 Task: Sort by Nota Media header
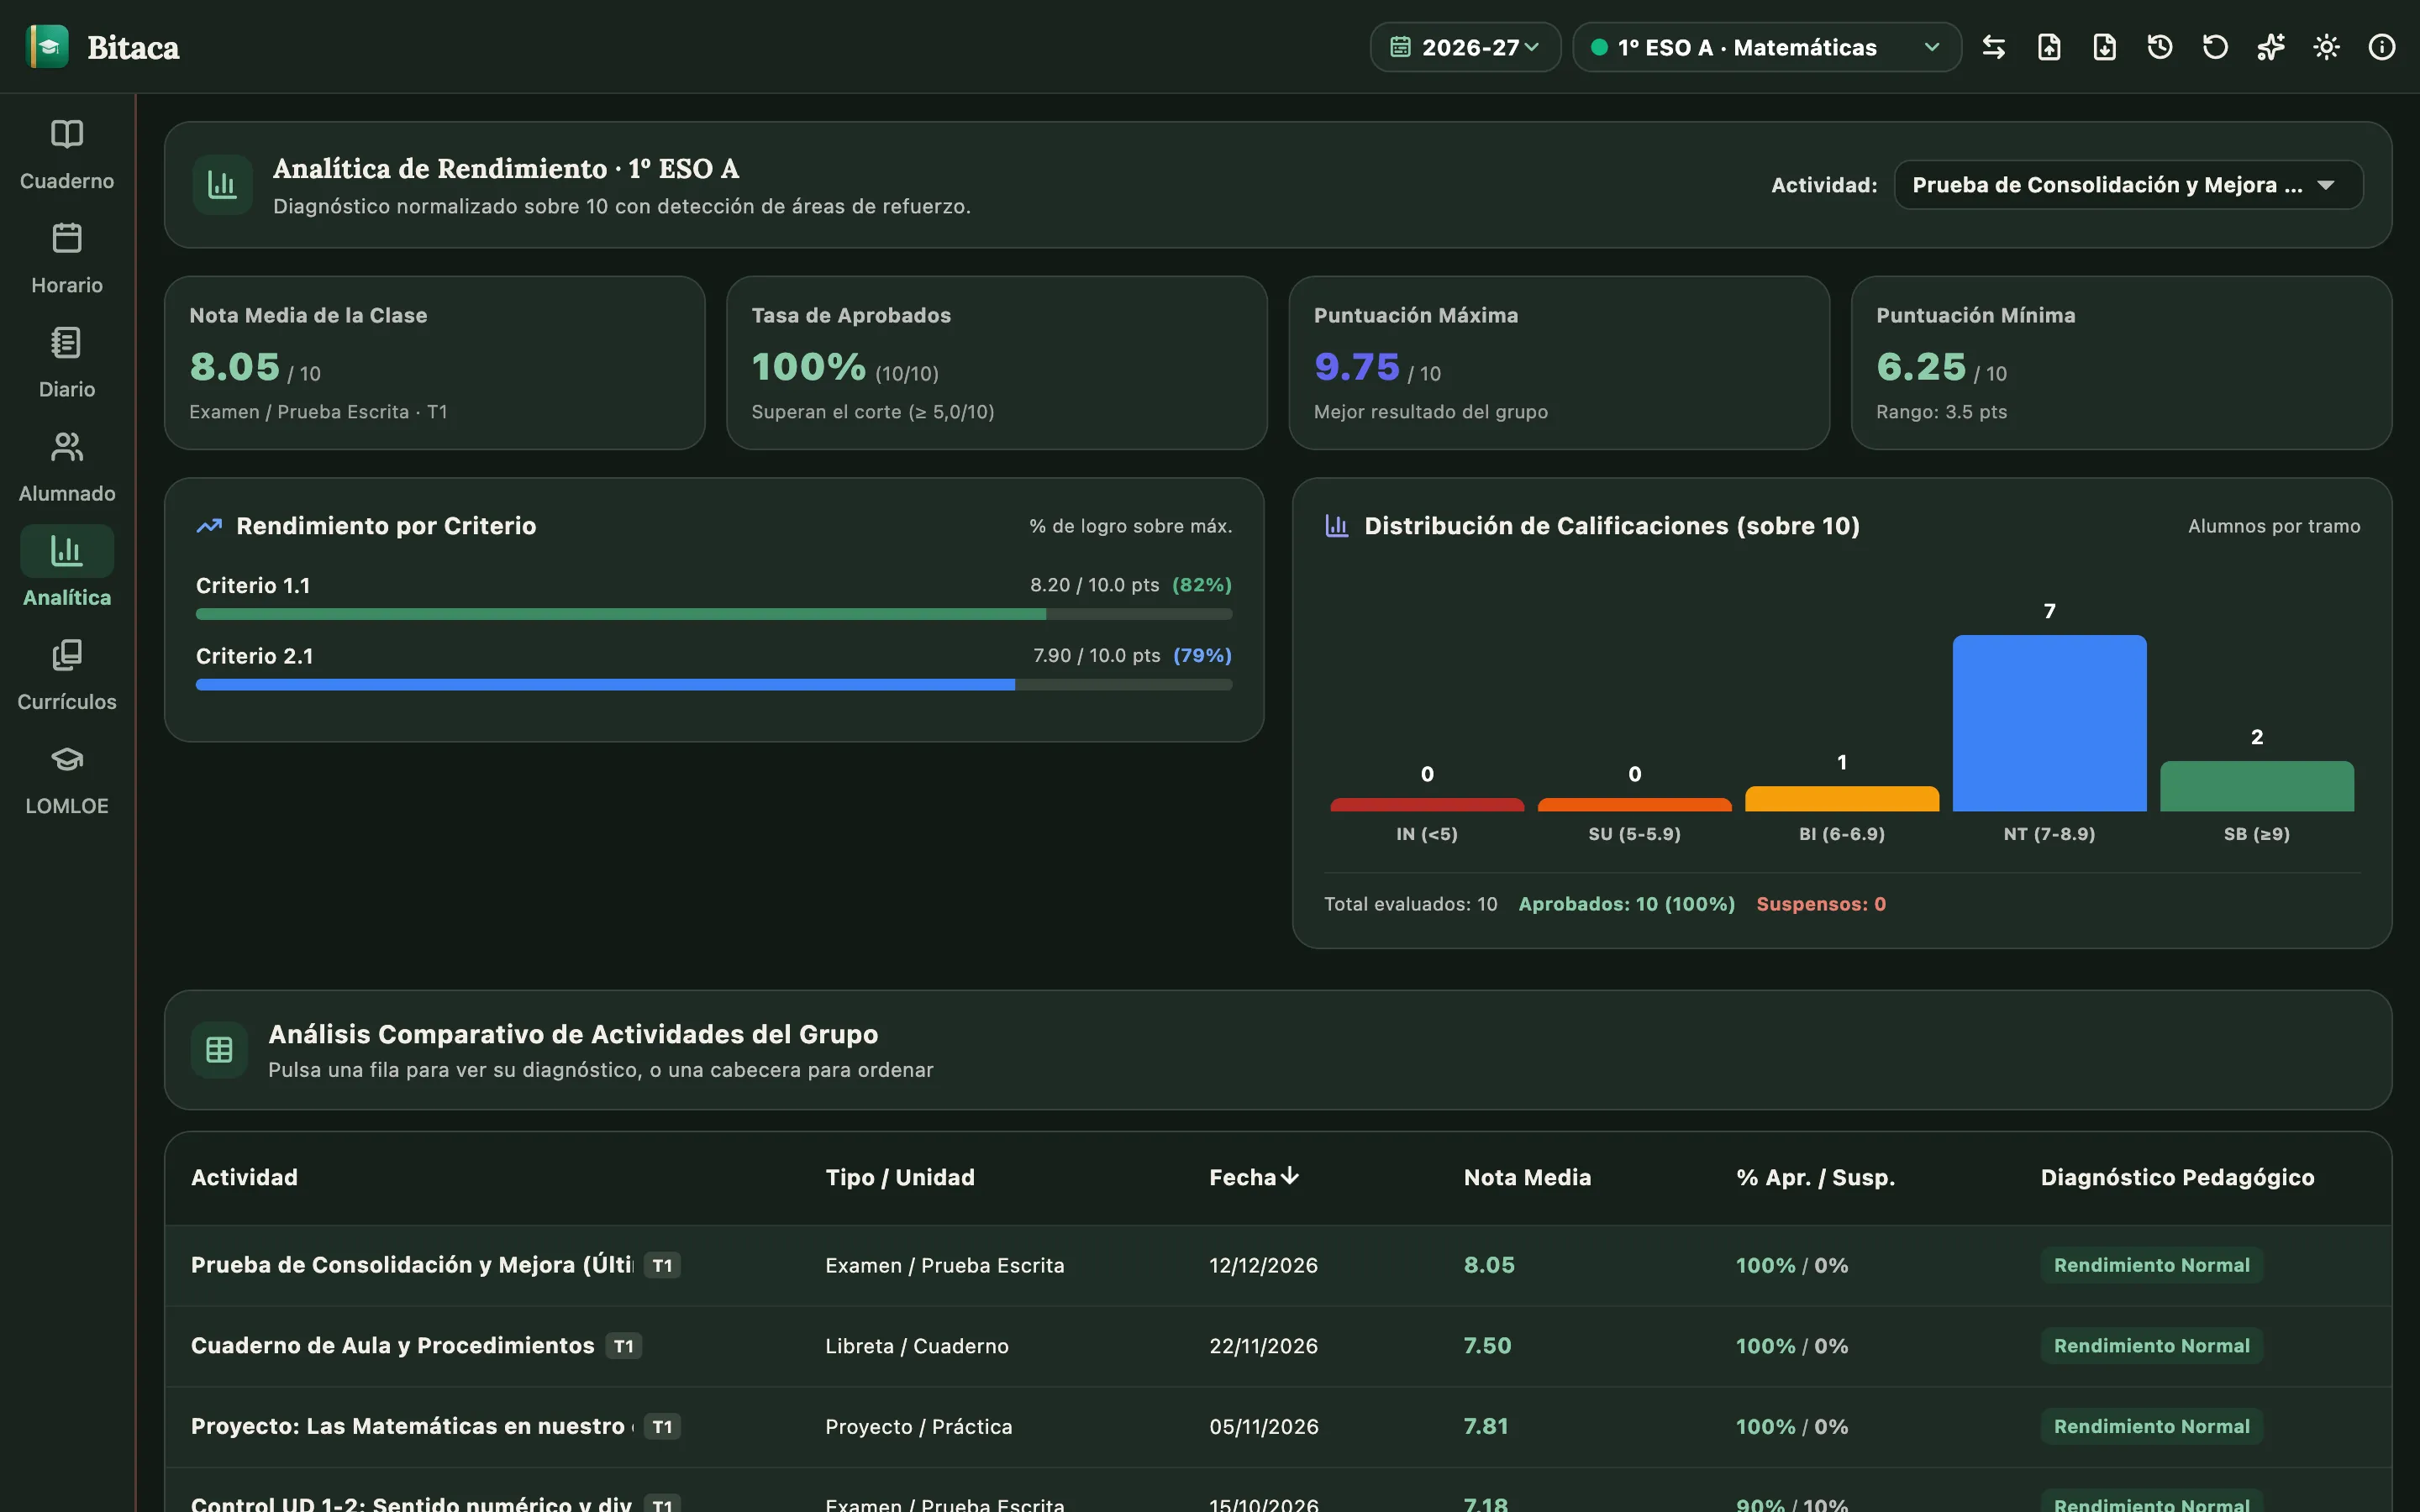click(1527, 1177)
